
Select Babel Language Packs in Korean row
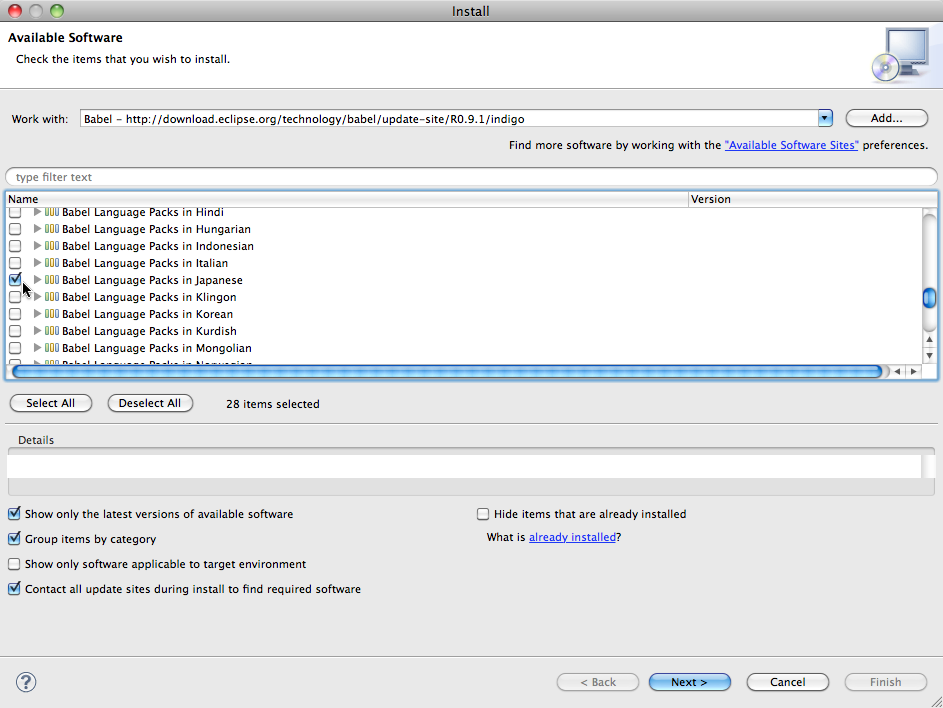click(x=464, y=313)
